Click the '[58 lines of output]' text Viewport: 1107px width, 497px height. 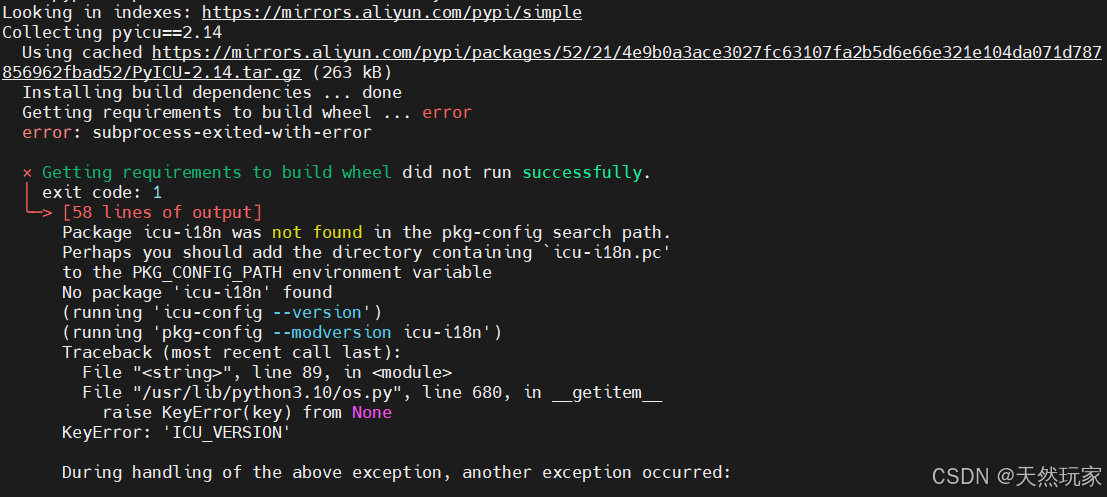(162, 212)
